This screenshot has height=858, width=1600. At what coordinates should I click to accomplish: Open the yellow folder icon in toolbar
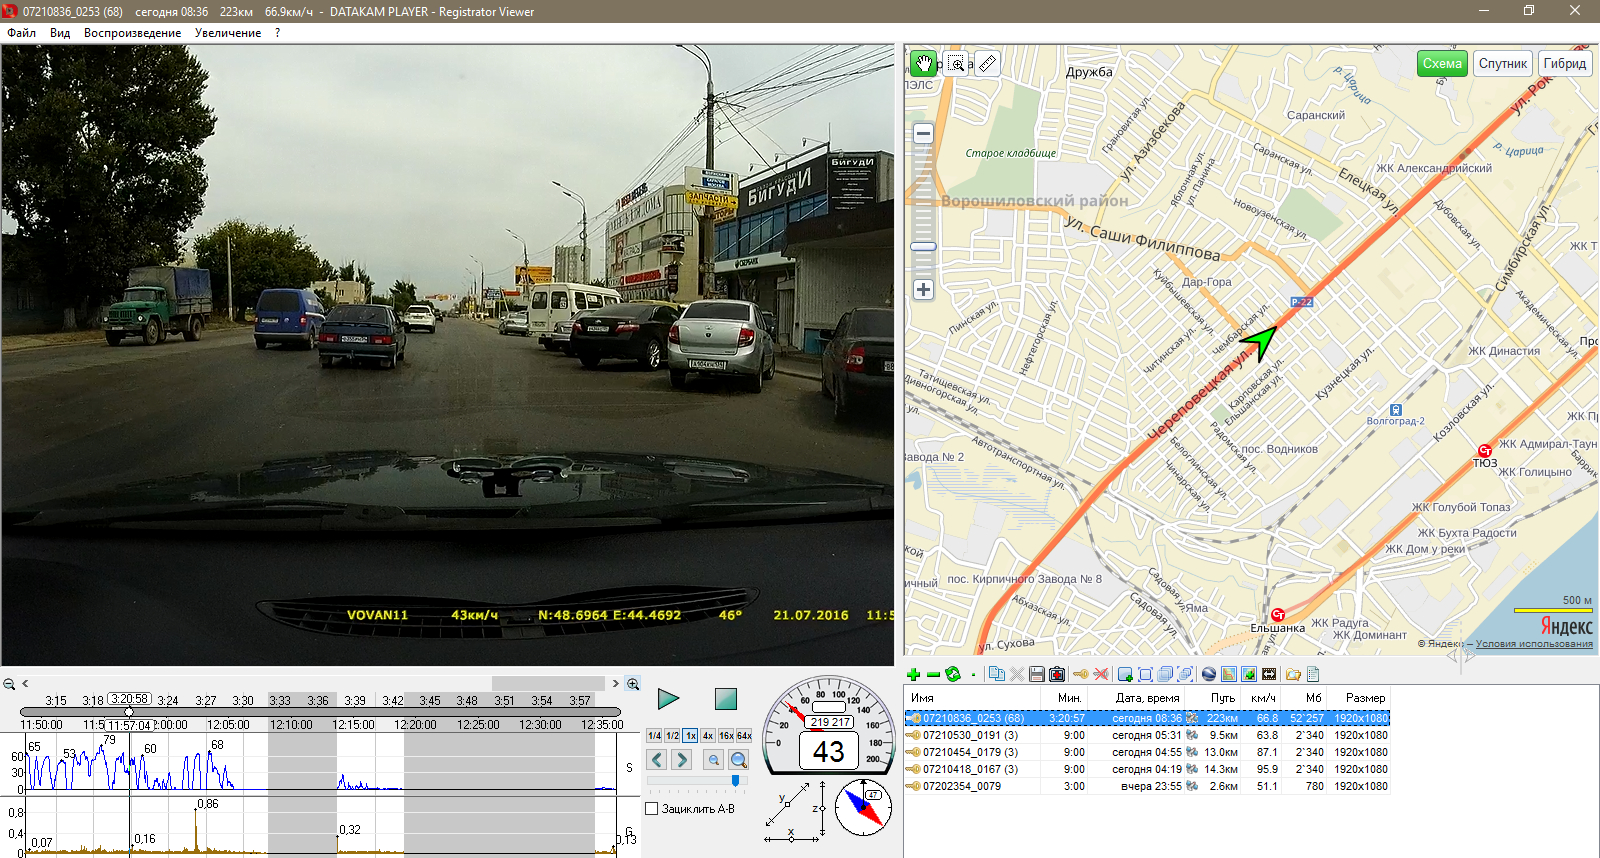[1293, 675]
